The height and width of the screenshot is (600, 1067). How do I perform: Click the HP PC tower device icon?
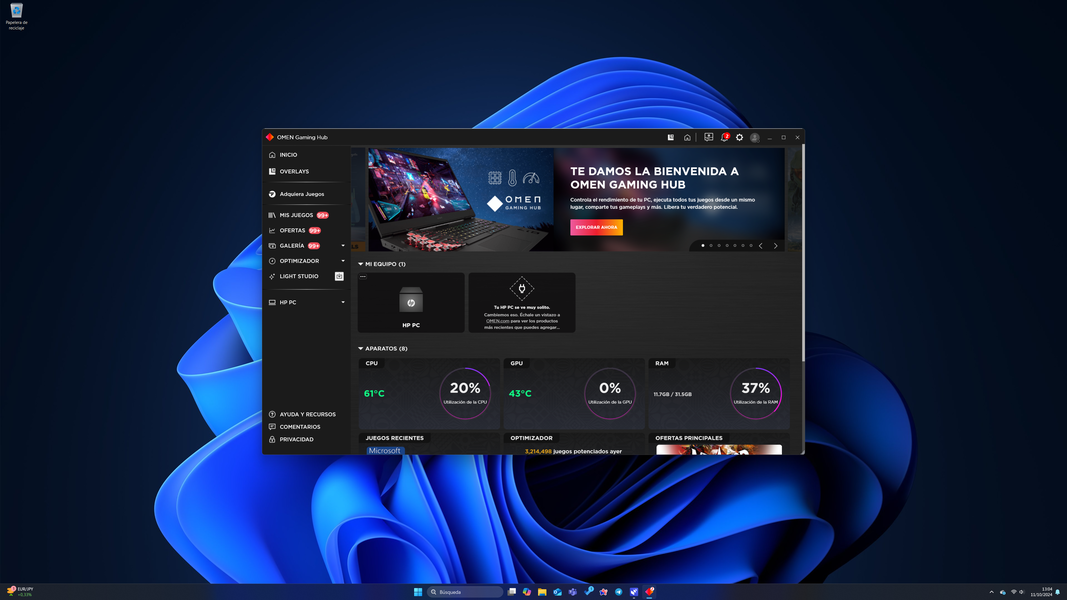coord(411,301)
